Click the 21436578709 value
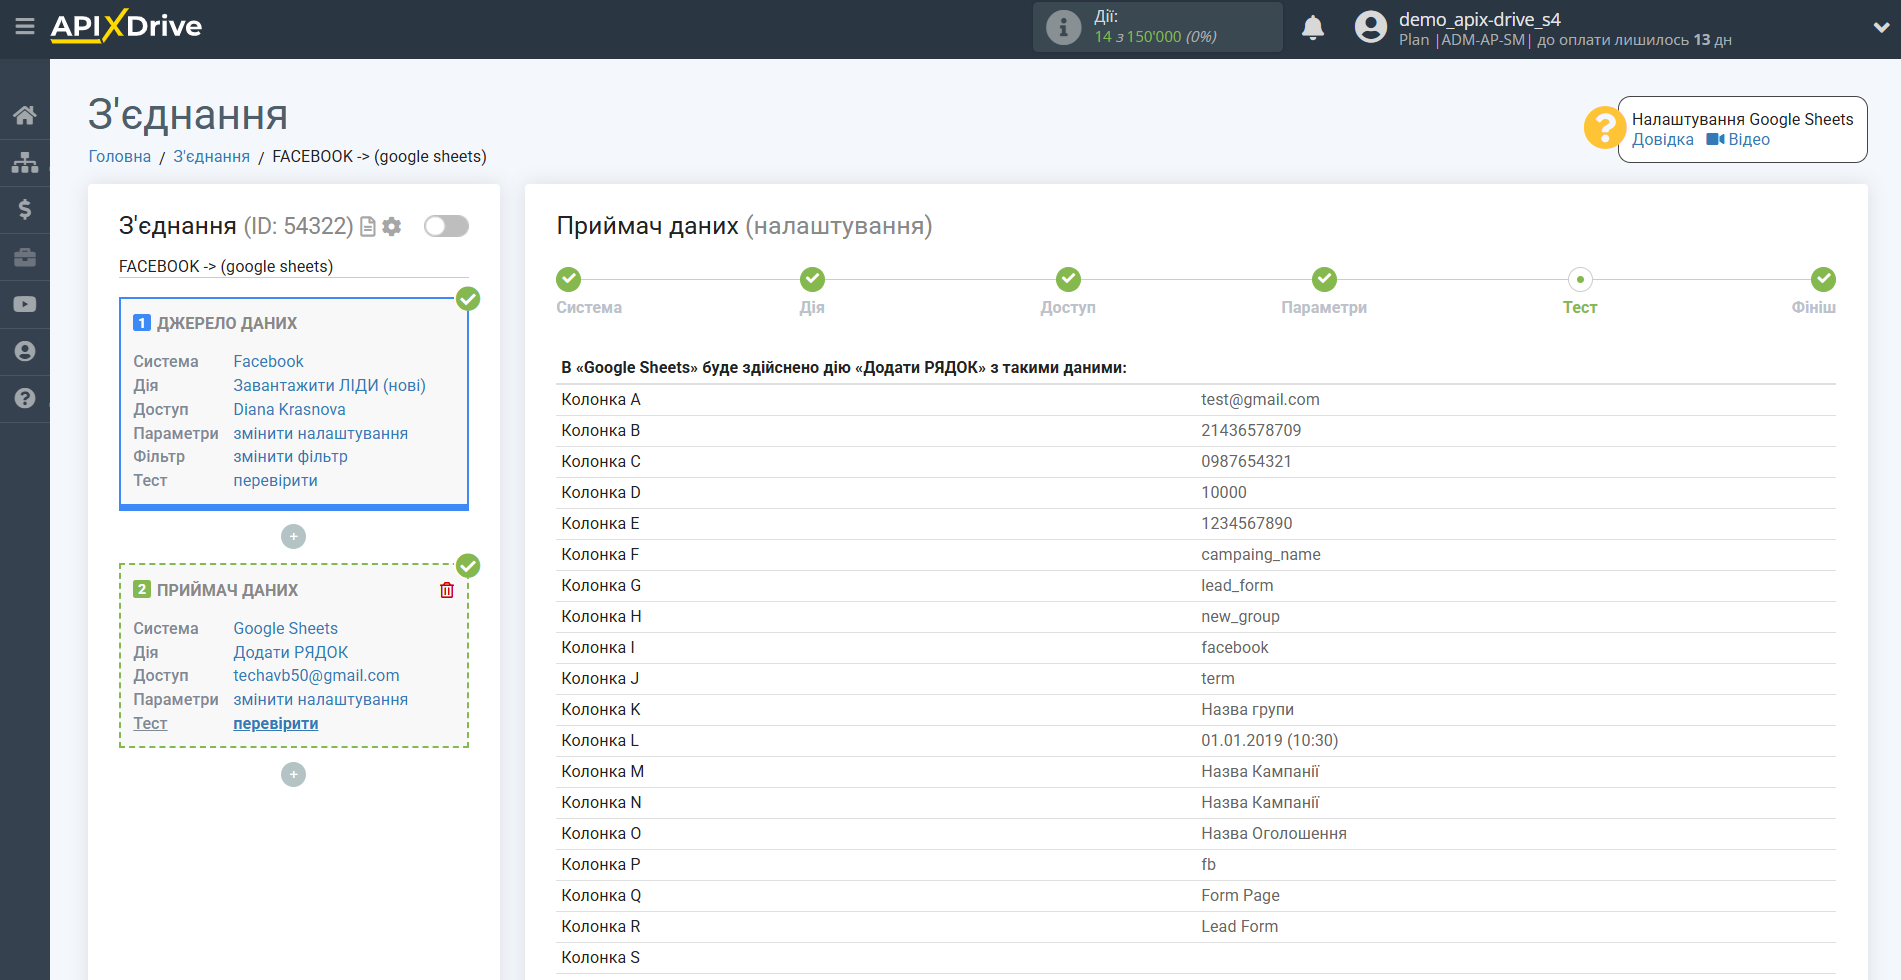Viewport: 1901px width, 980px height. tap(1251, 430)
